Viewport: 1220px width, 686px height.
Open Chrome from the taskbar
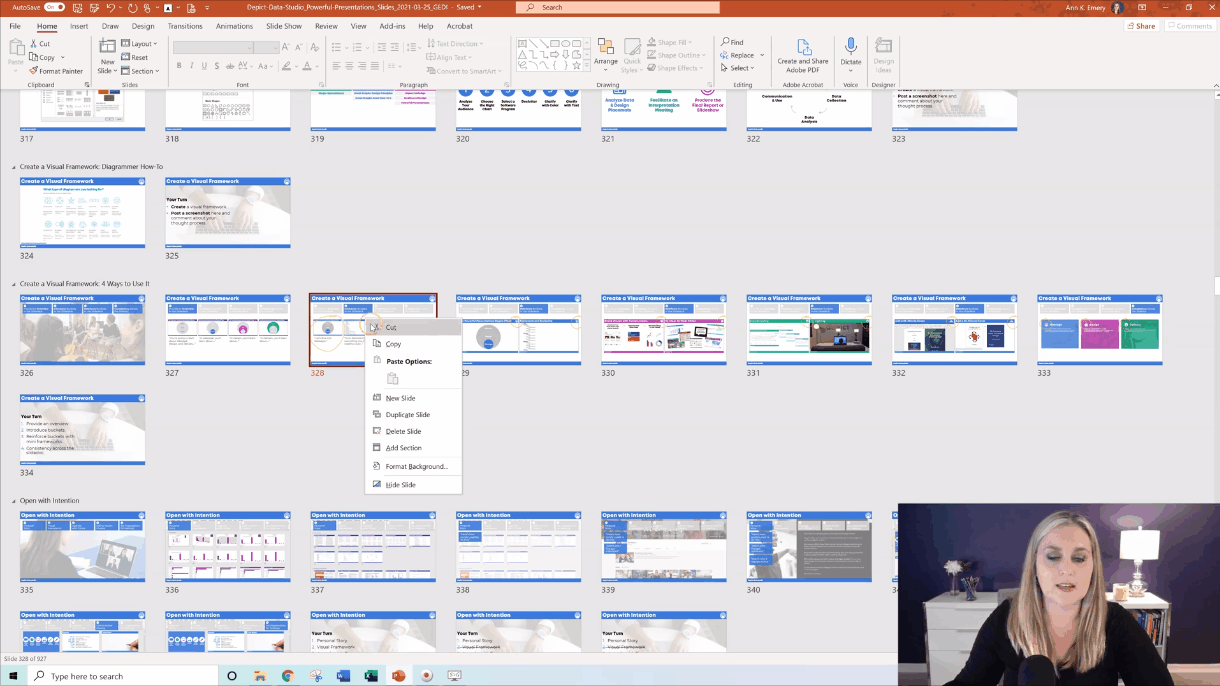[x=288, y=676]
